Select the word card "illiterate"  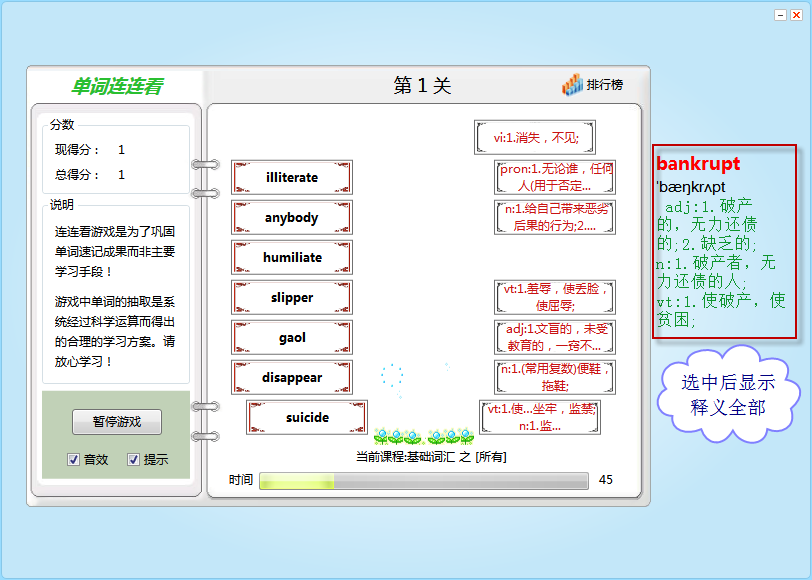click(x=292, y=178)
